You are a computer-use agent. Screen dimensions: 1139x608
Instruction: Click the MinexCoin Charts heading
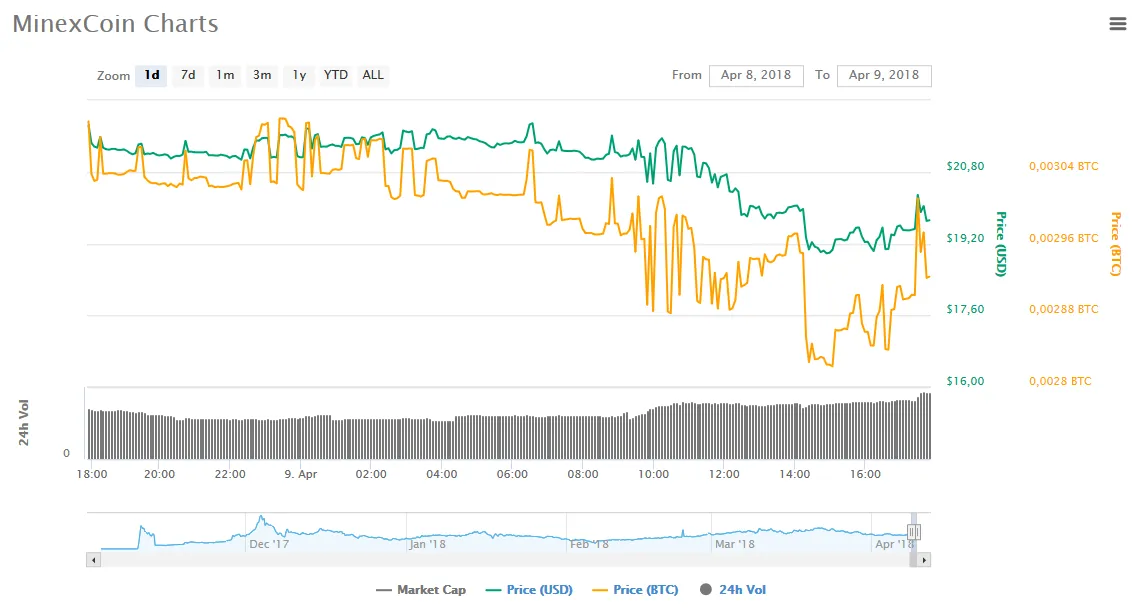[x=115, y=24]
